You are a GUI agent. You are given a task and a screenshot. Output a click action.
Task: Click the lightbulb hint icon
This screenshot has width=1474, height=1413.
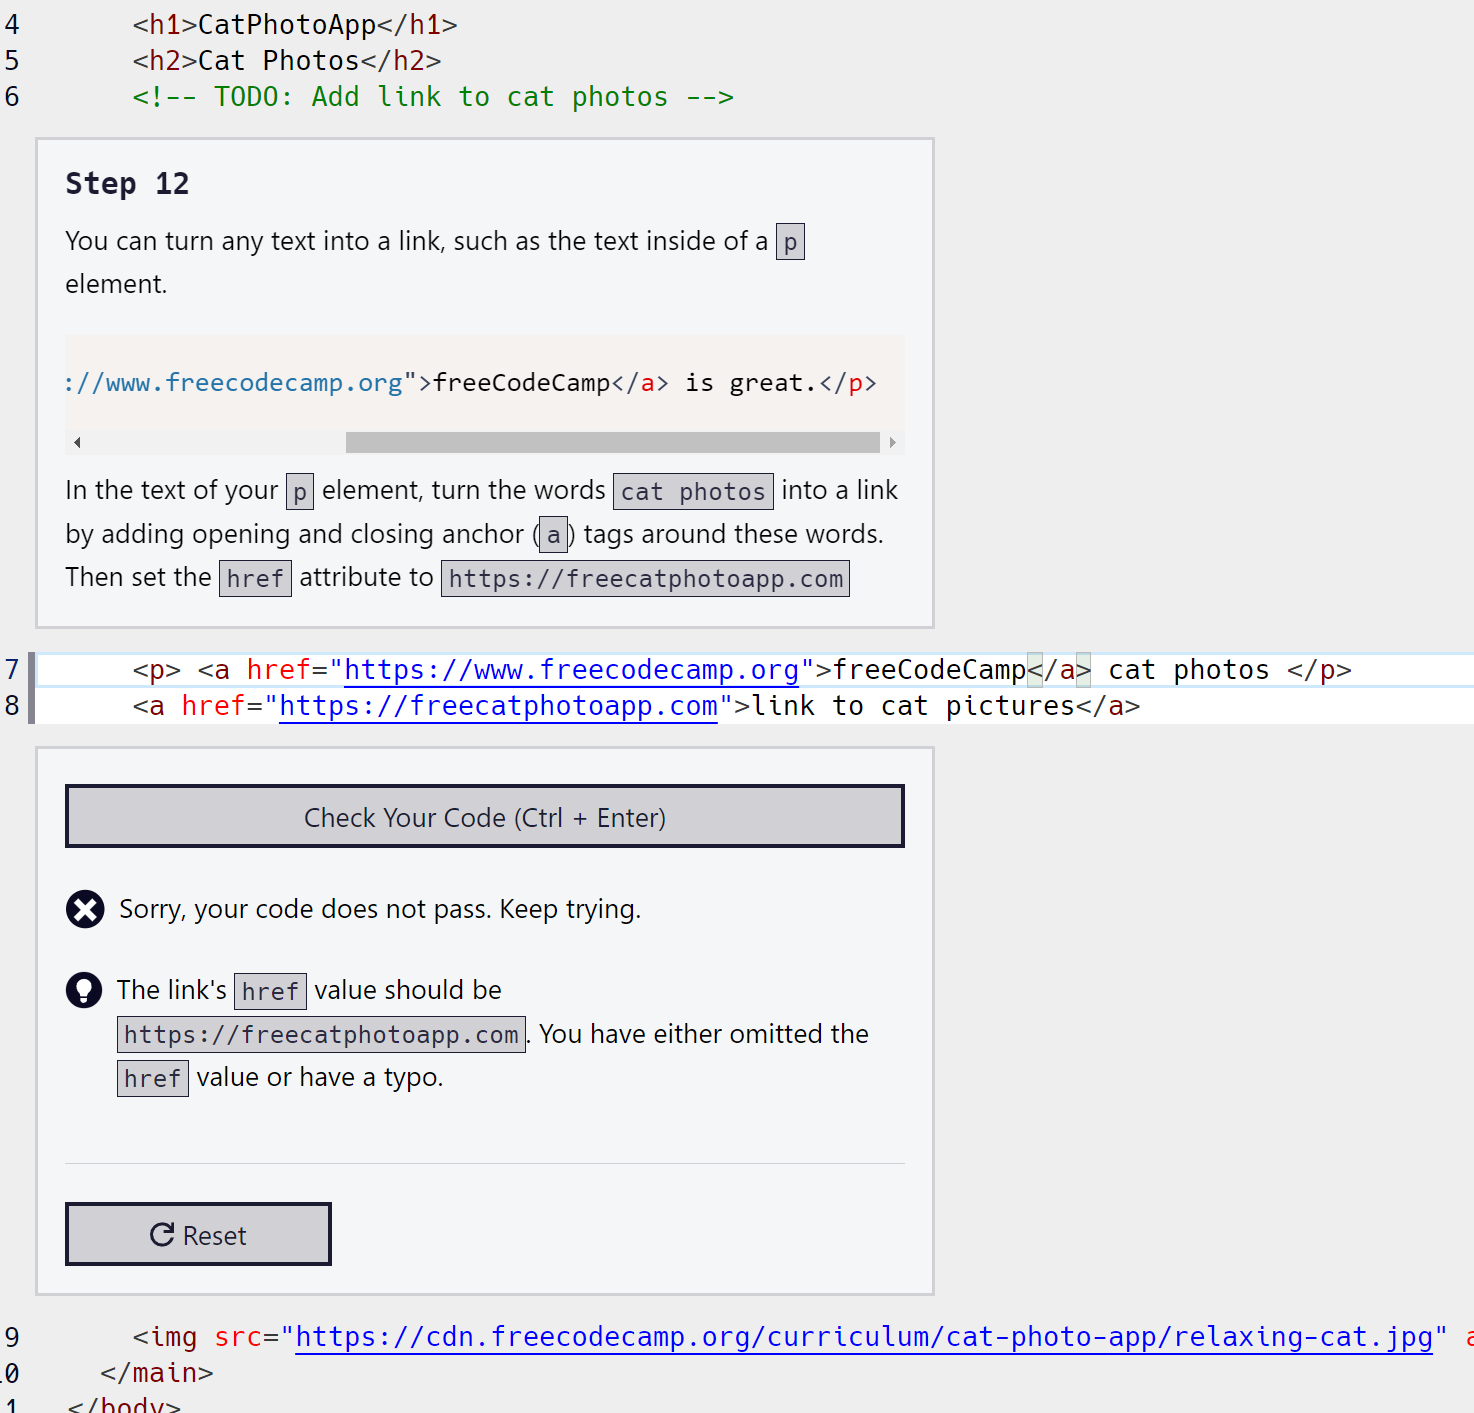(x=85, y=990)
